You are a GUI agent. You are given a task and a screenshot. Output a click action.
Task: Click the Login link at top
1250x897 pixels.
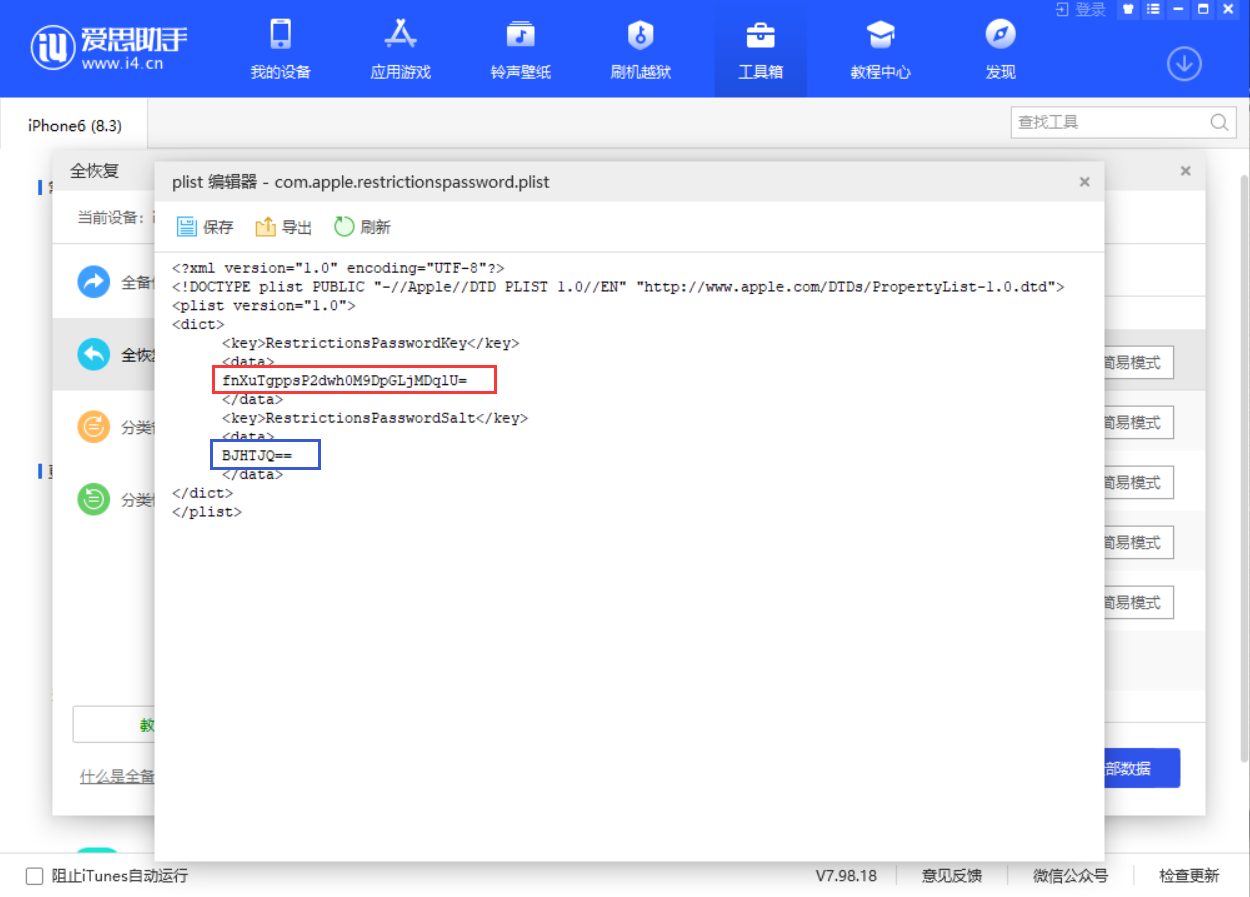point(1081,10)
